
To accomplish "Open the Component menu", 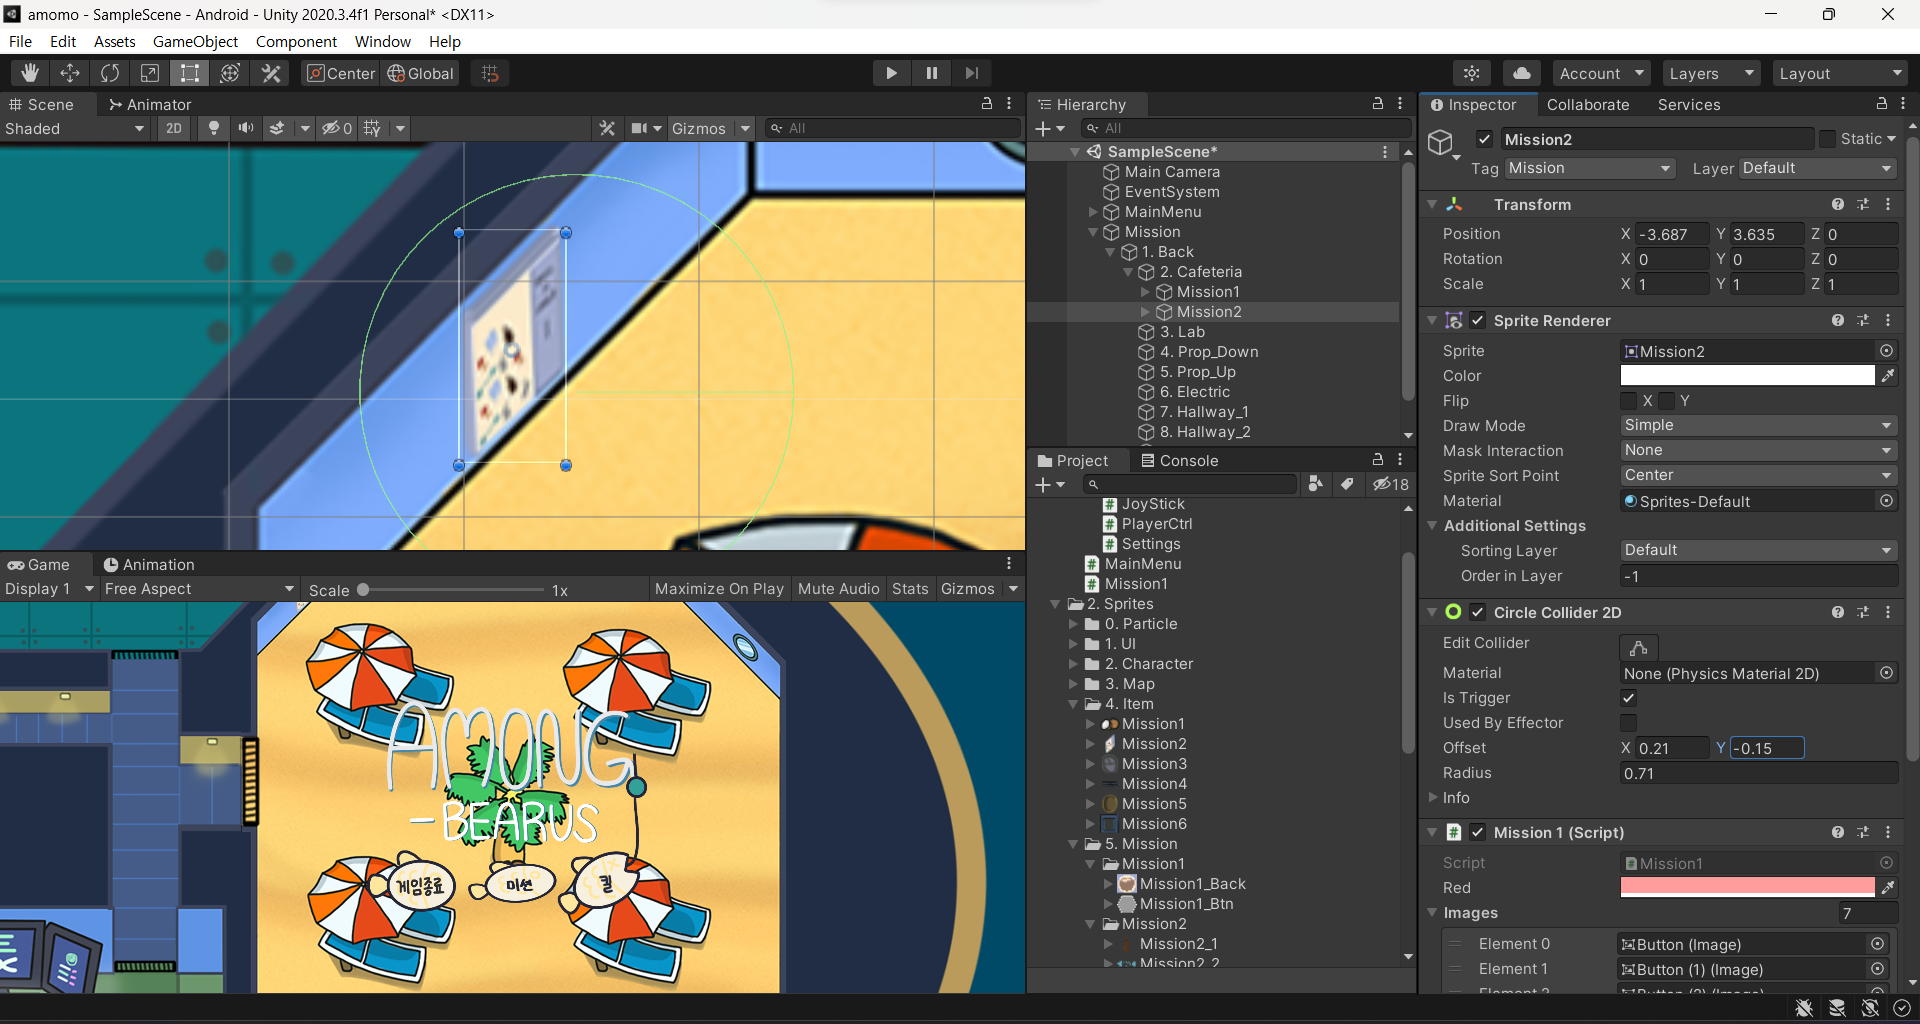I will coord(296,41).
